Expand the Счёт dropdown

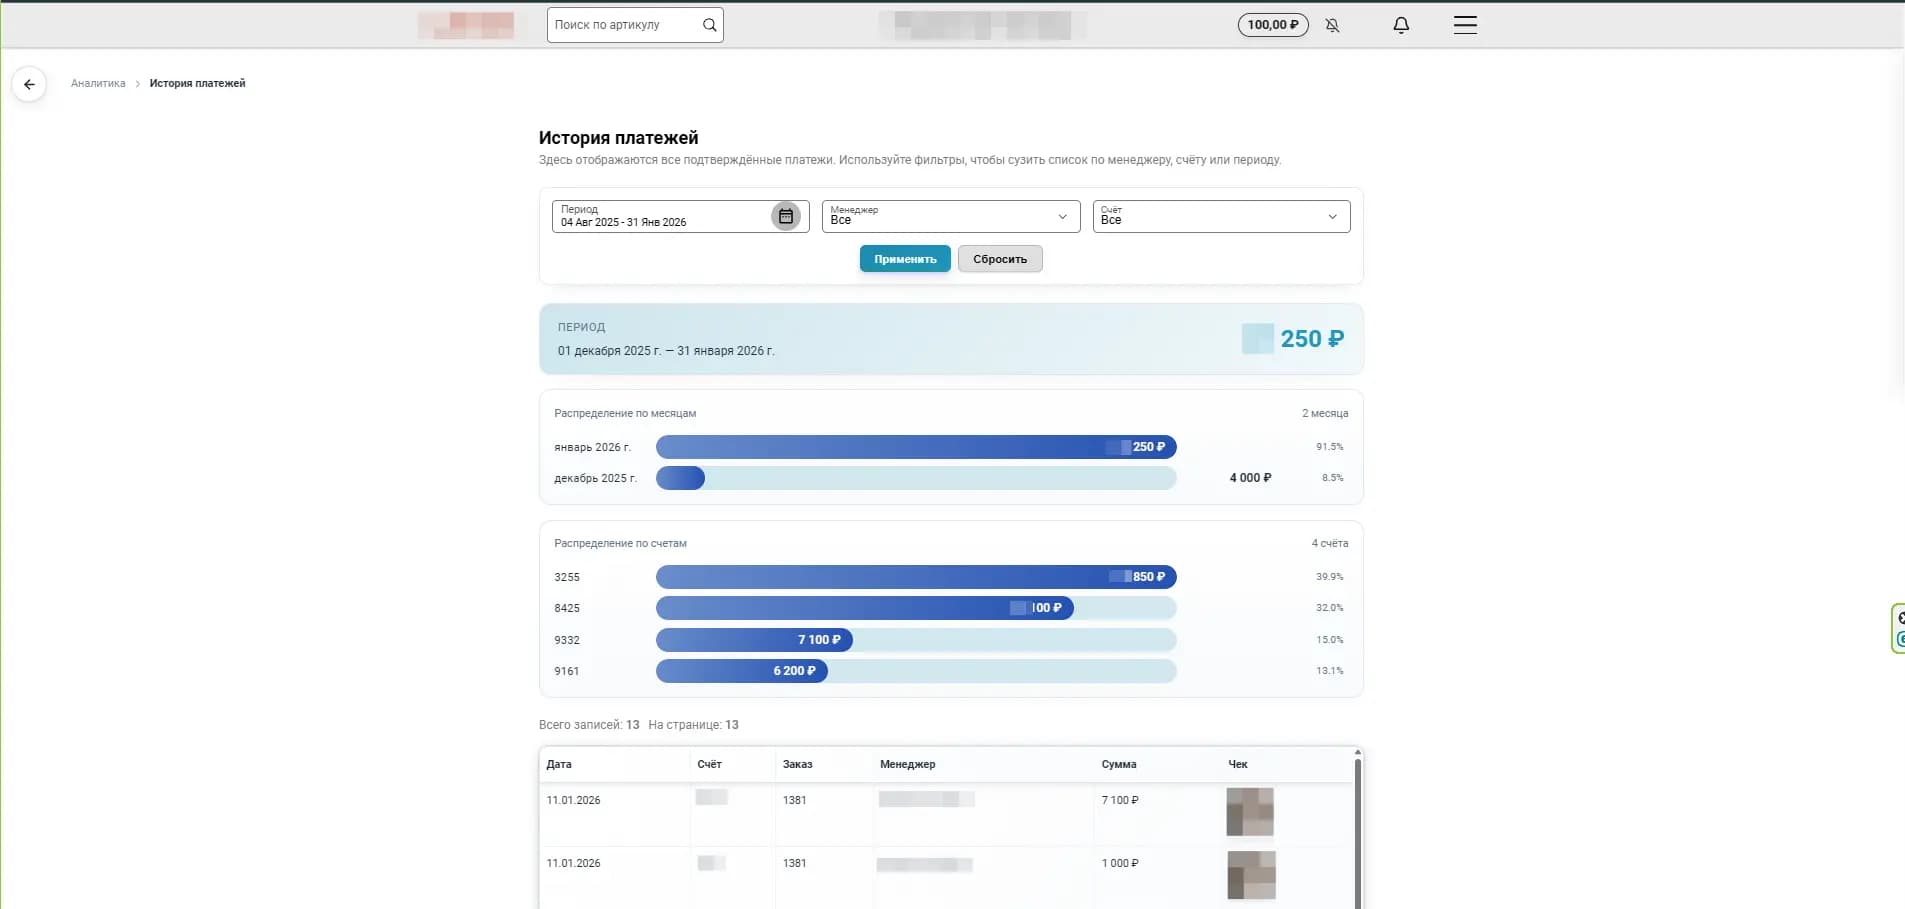pos(1331,216)
